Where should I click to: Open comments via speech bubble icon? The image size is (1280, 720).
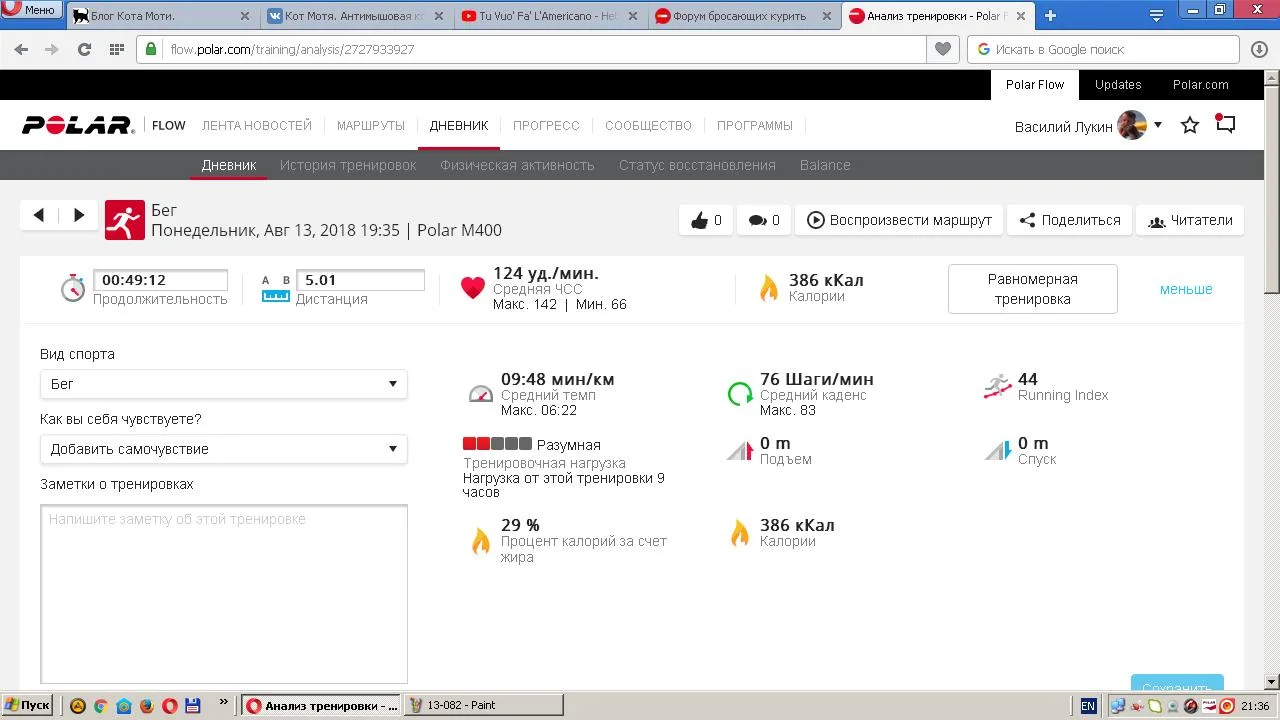tap(763, 220)
